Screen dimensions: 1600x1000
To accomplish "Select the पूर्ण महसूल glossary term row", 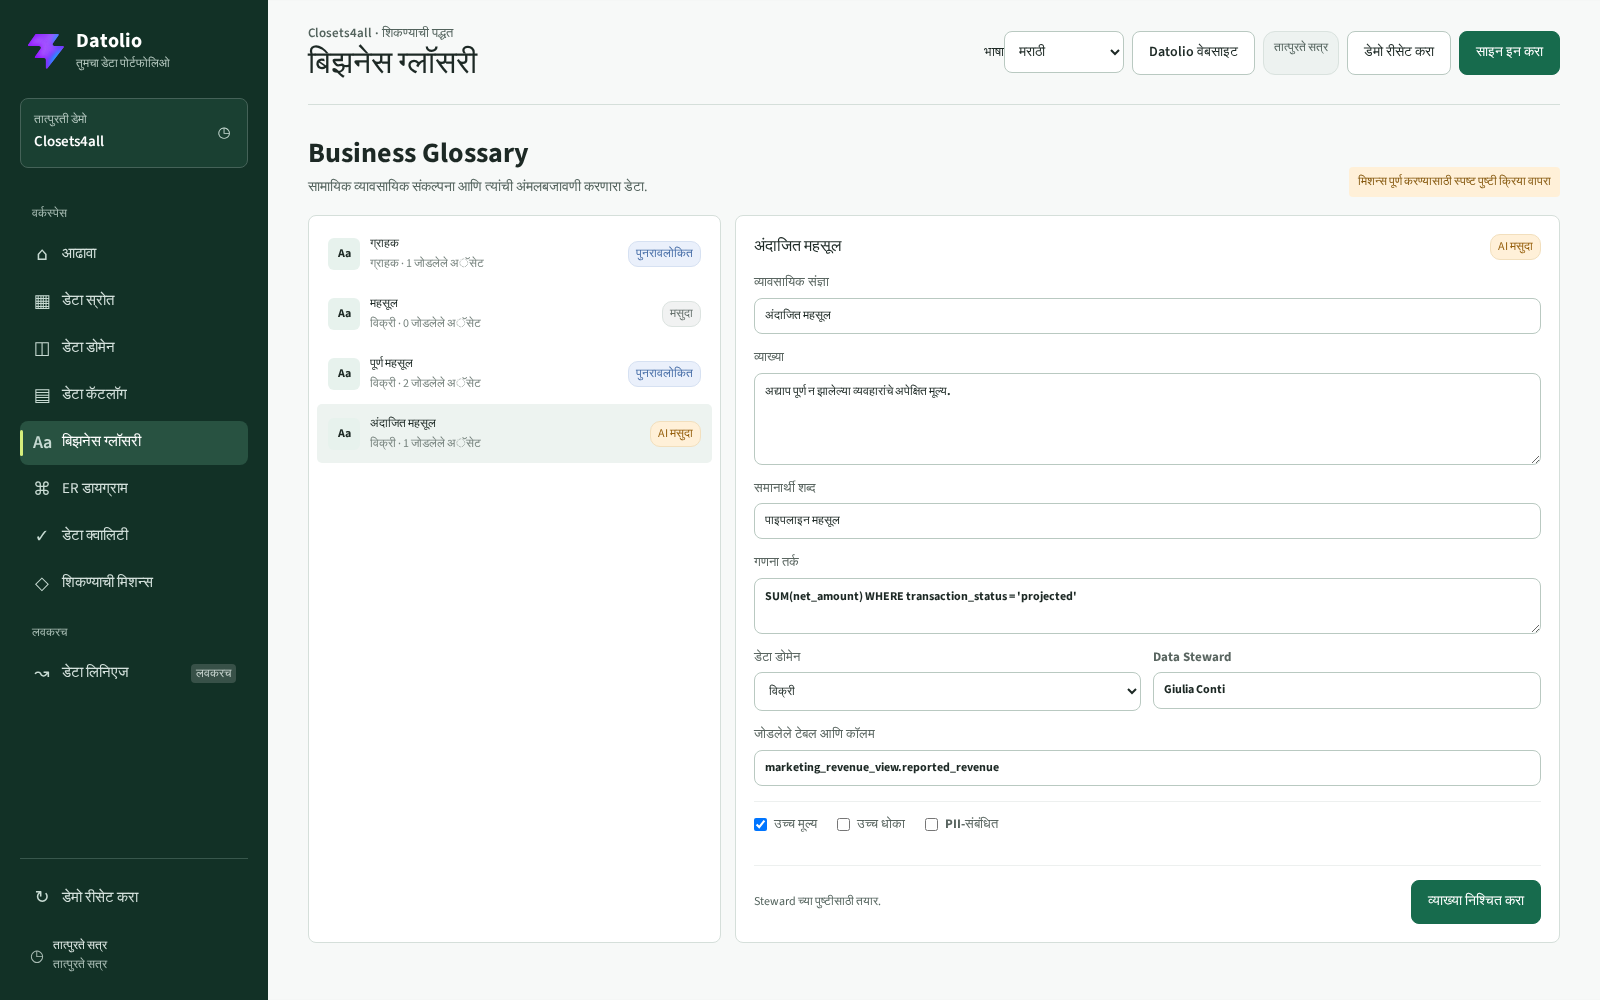I will pyautogui.click(x=514, y=374).
